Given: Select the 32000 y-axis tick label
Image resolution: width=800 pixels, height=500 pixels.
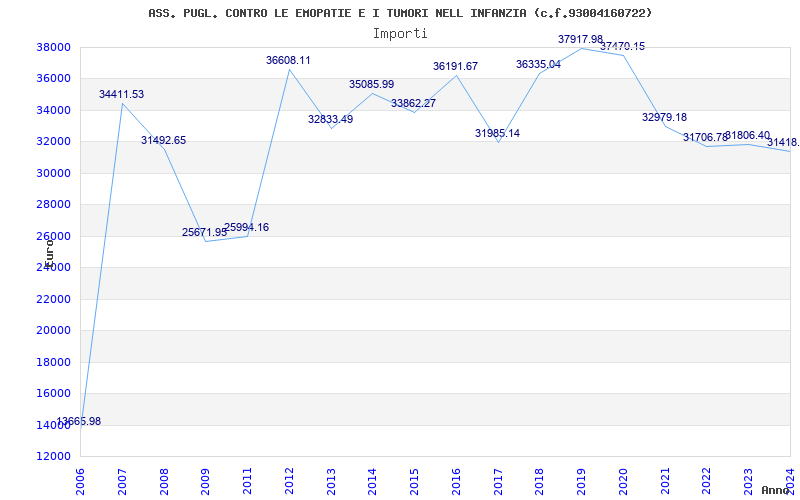Looking at the screenshot, I should (x=53, y=142).
